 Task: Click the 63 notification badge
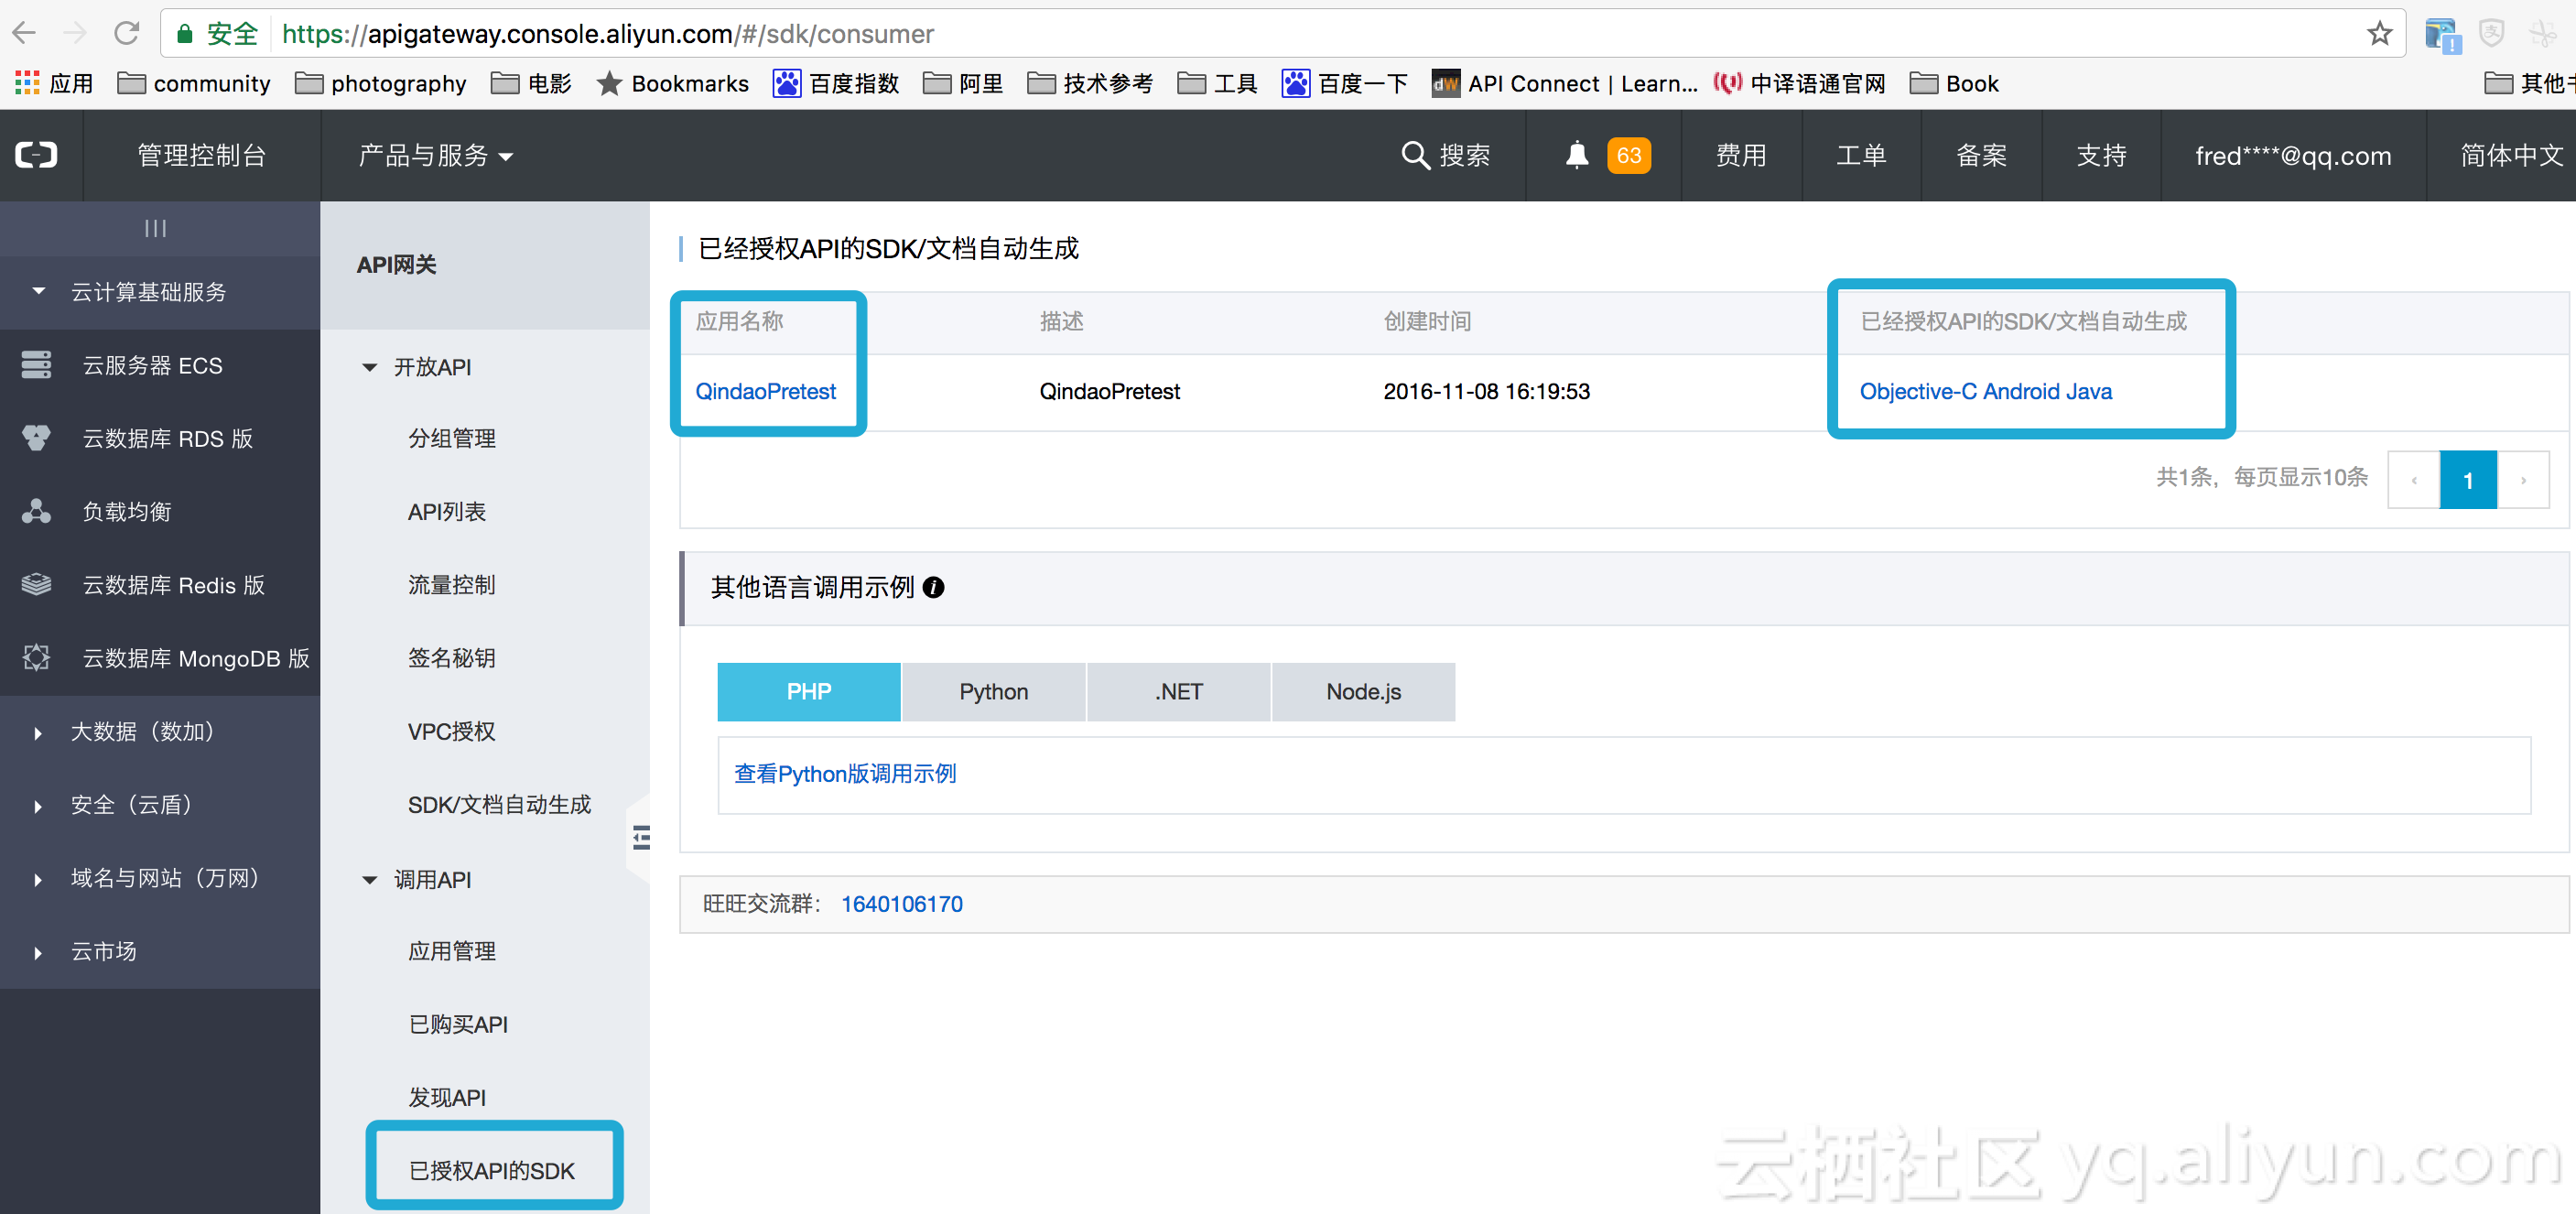click(x=1628, y=155)
